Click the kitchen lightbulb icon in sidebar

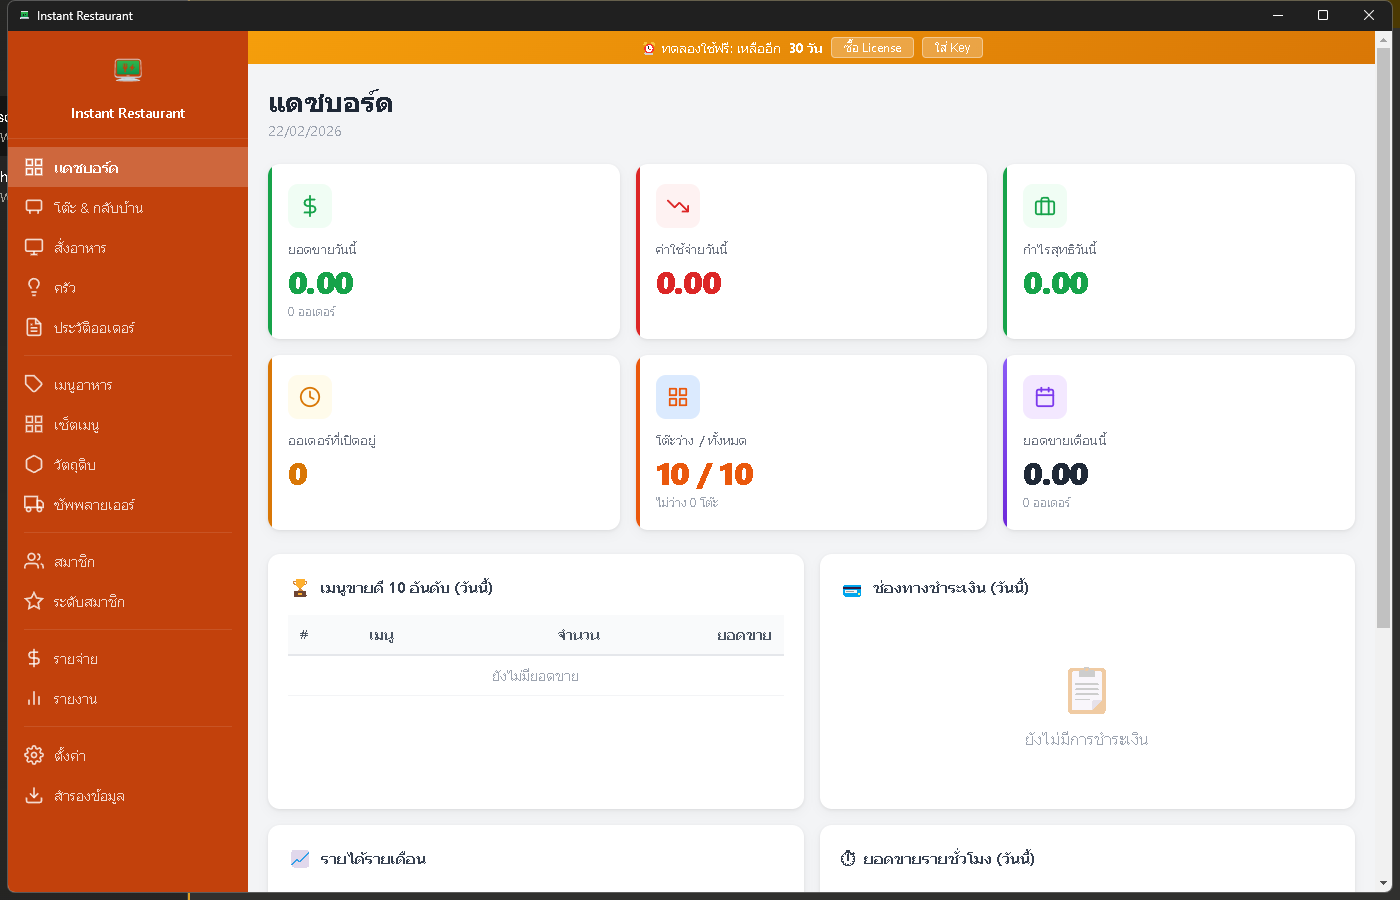[x=34, y=288]
